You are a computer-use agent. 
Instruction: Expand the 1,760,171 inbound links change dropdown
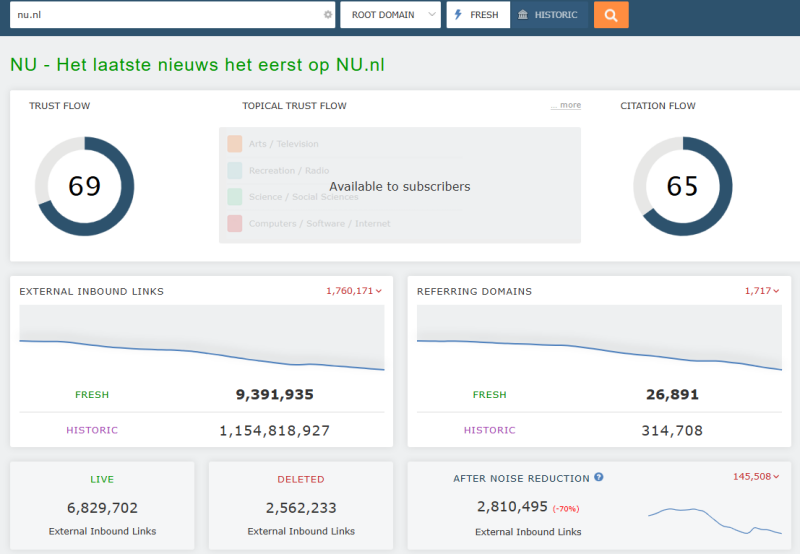tap(354, 291)
